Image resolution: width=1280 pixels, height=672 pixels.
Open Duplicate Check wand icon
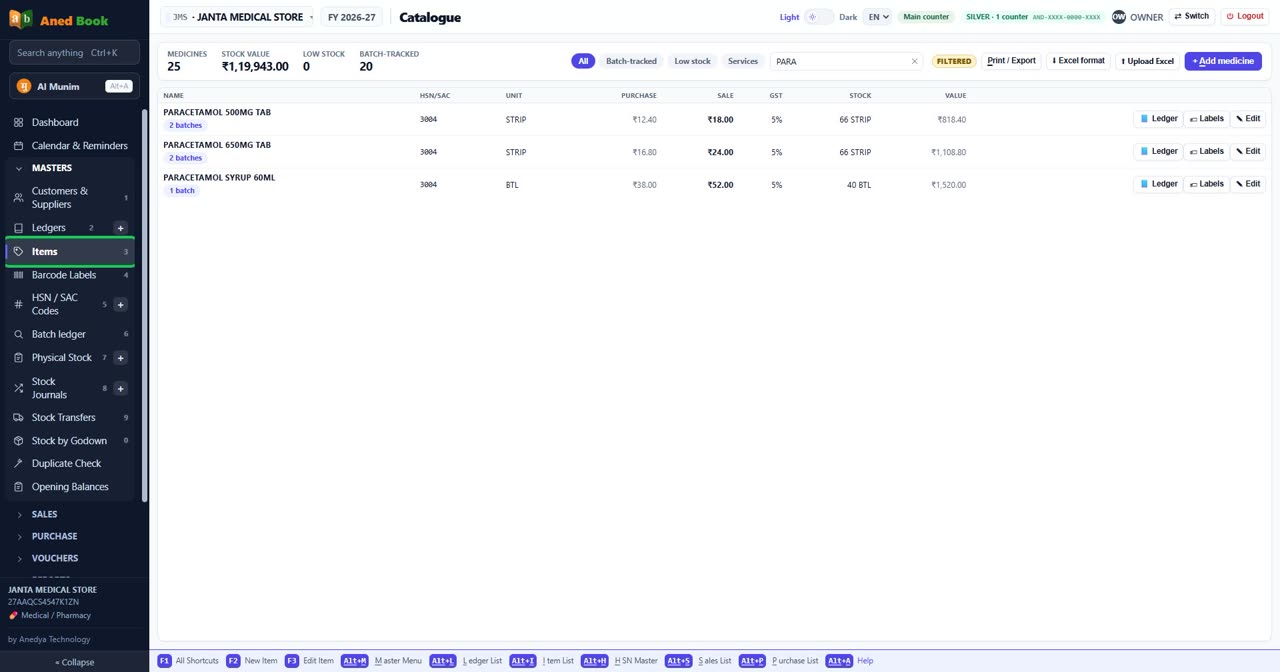pyautogui.click(x=18, y=463)
